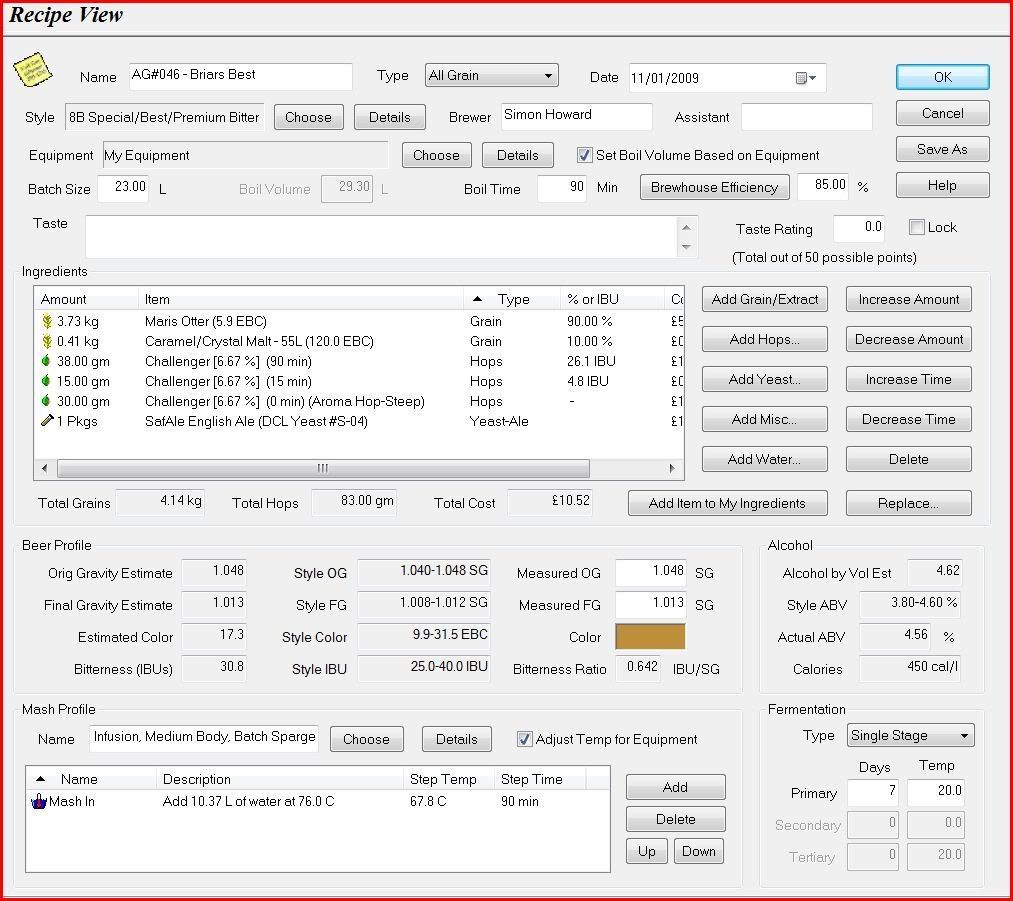Toggle Adjust Temp for Equipment checkbox
This screenshot has width=1013, height=901.
tap(525, 739)
